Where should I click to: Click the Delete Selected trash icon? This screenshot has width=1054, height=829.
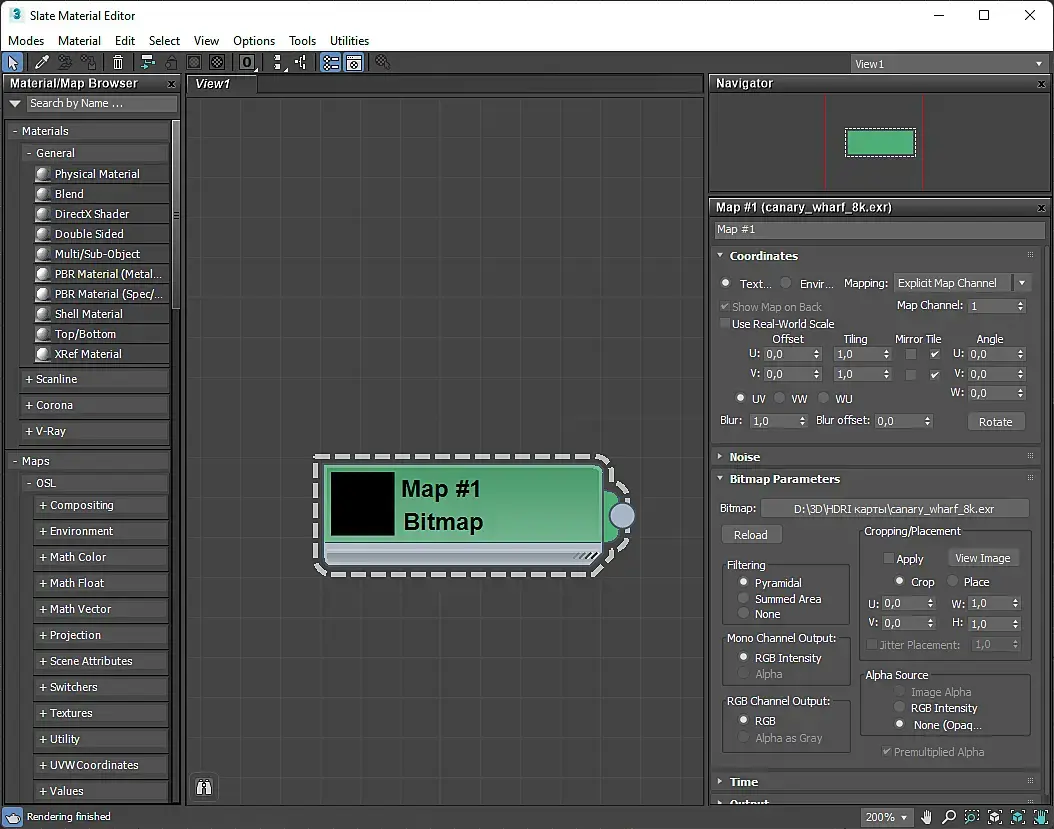pos(118,63)
